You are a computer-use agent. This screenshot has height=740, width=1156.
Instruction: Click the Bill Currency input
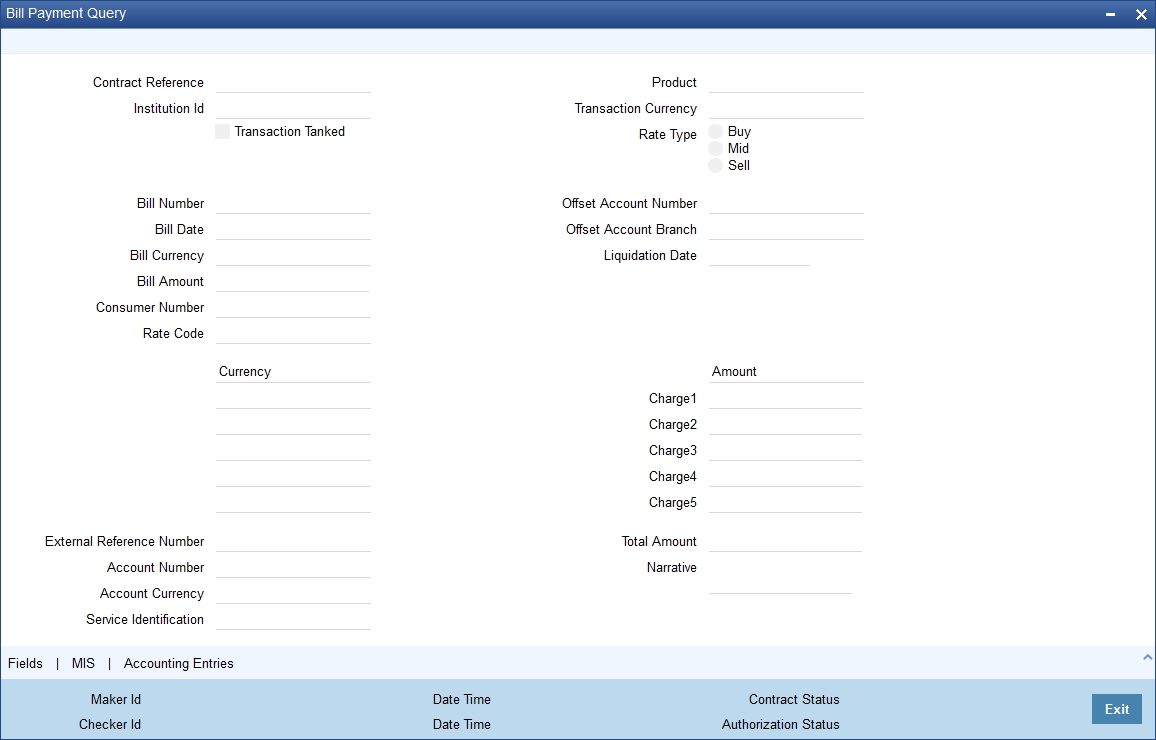pyautogui.click(x=292, y=254)
